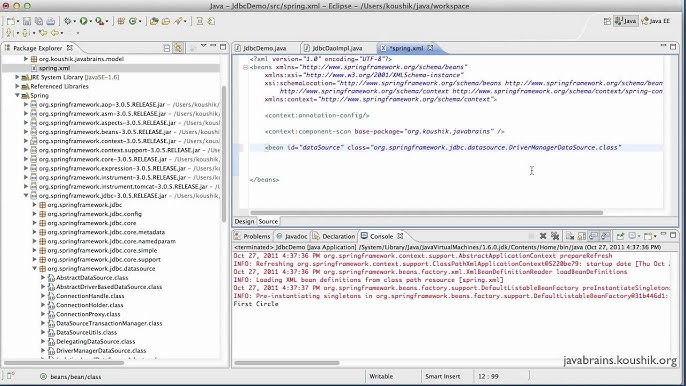Switch to the Java EE perspective
This screenshot has height=386, width=686.
655,21
